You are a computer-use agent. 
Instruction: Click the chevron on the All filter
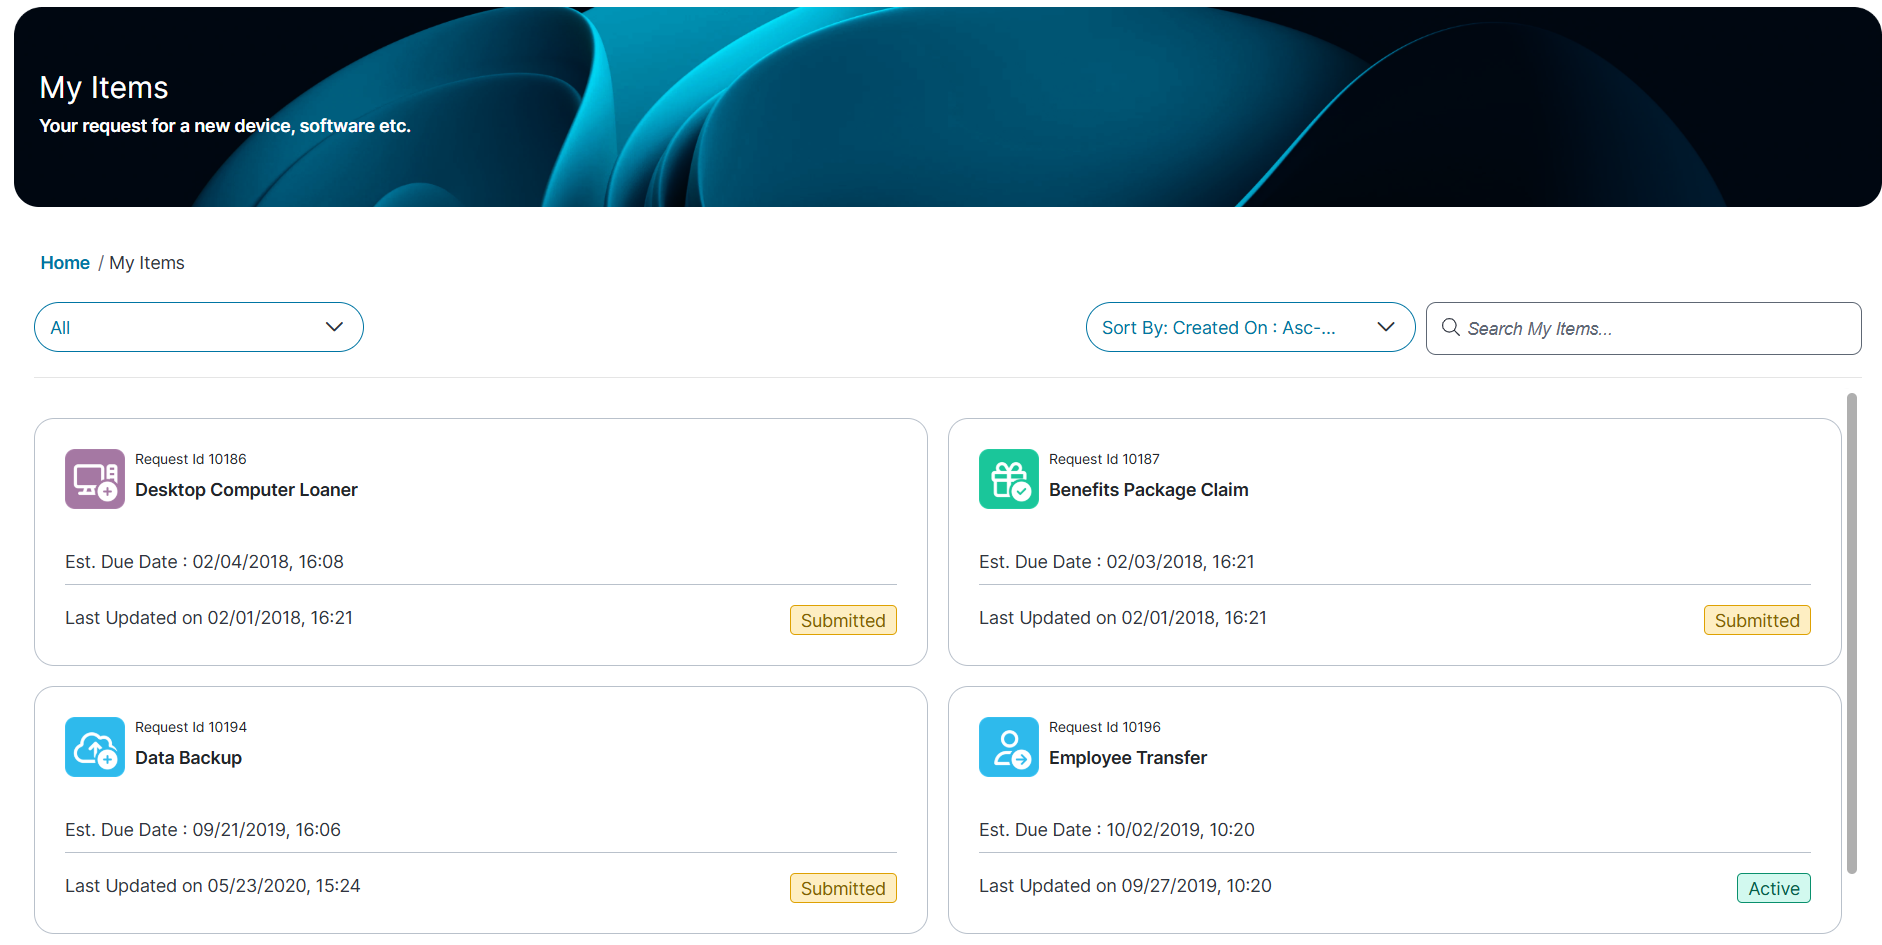click(334, 327)
